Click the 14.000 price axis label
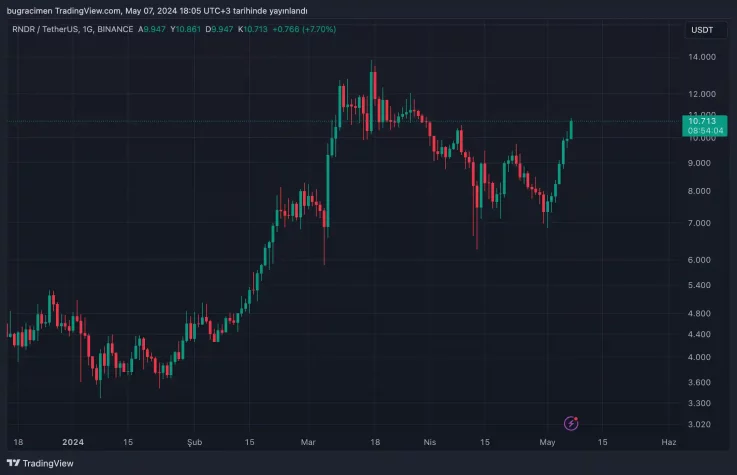The width and height of the screenshot is (737, 475). pyautogui.click(x=702, y=57)
